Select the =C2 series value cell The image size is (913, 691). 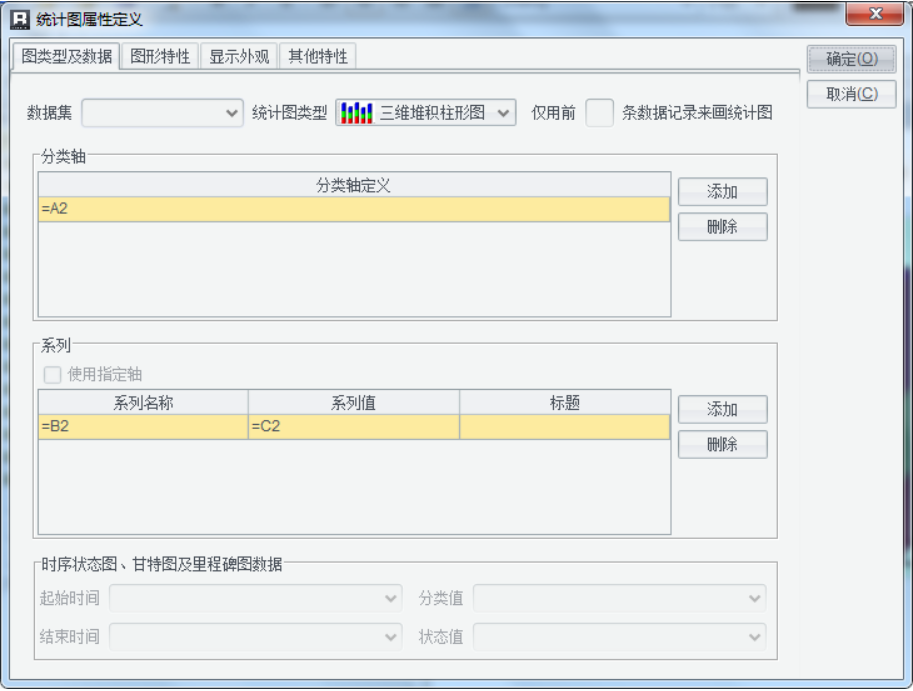coord(353,426)
